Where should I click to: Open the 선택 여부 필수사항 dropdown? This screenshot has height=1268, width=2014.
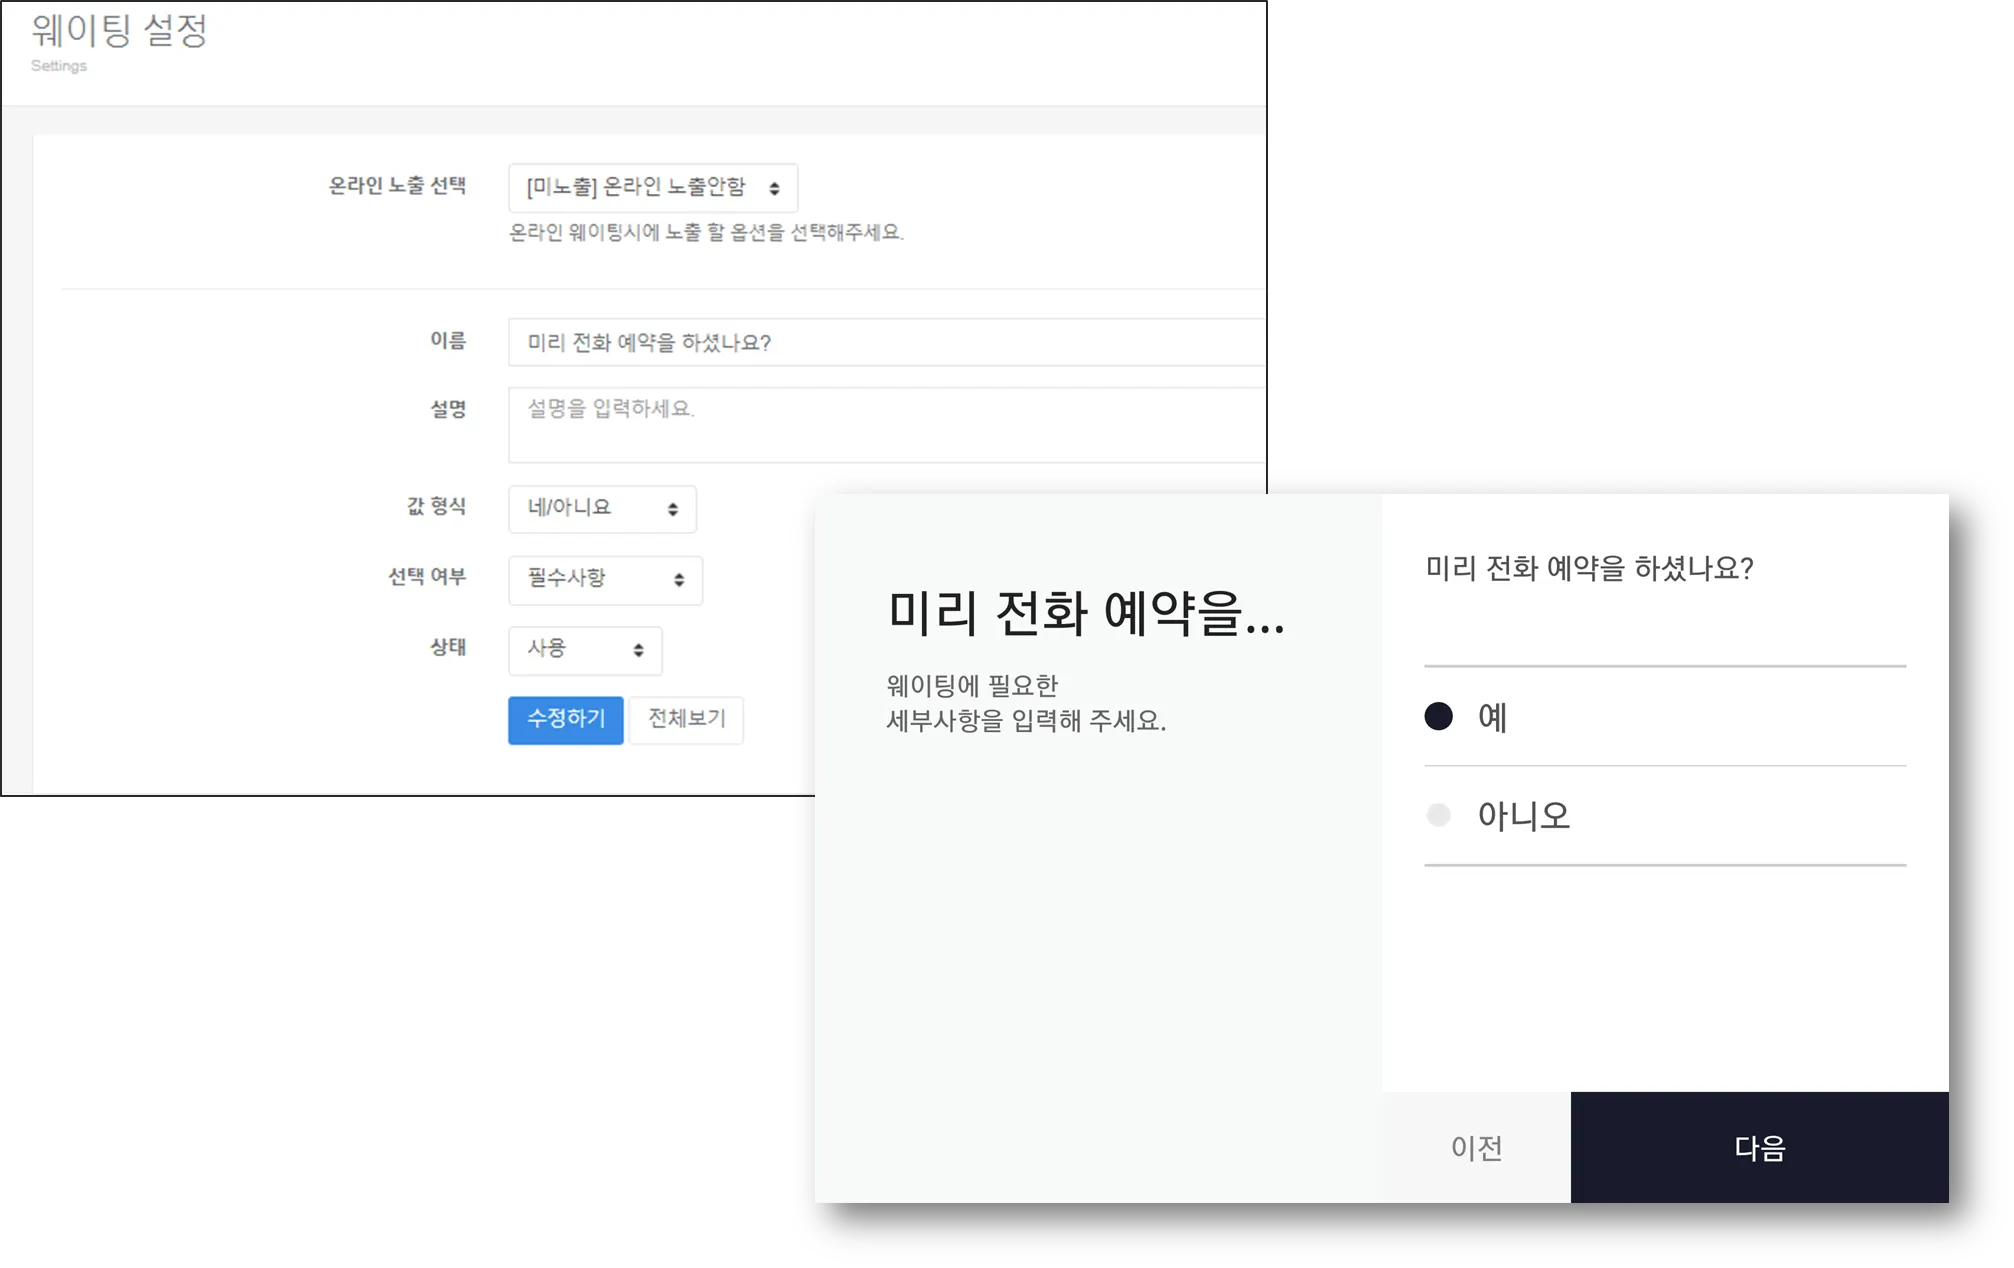605,579
